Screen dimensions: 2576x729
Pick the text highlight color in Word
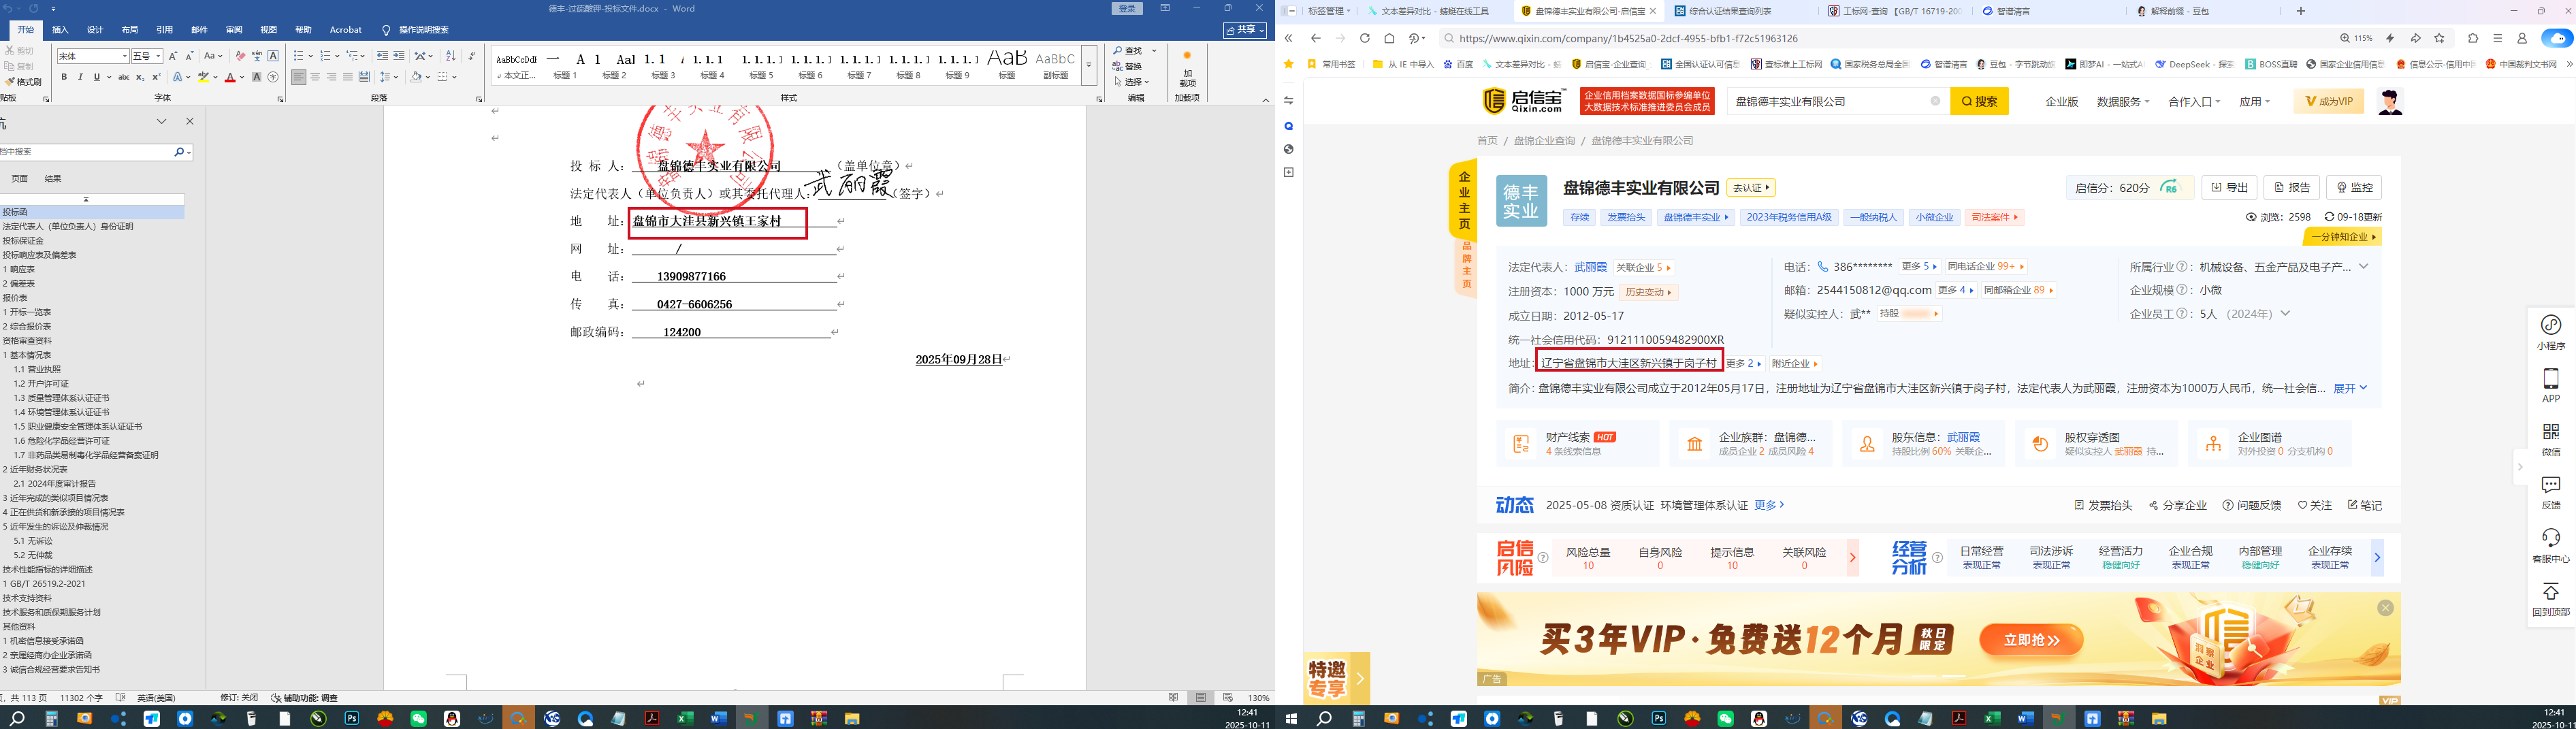point(204,77)
